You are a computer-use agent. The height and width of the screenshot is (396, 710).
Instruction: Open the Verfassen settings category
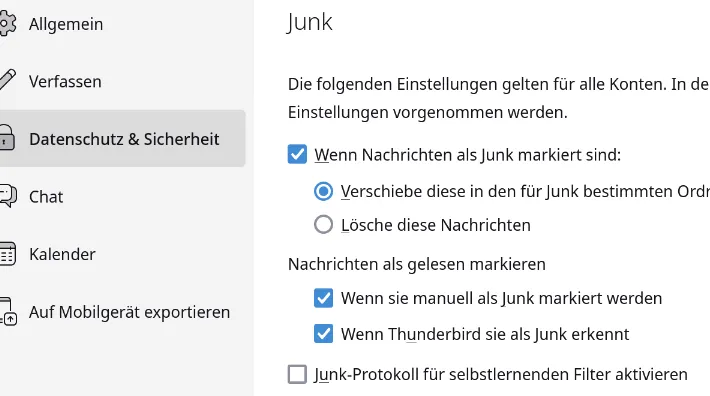point(122,81)
